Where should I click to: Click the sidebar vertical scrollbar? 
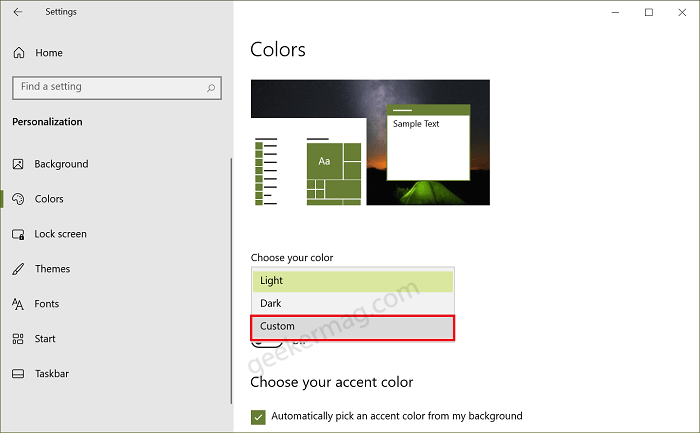coord(231,280)
